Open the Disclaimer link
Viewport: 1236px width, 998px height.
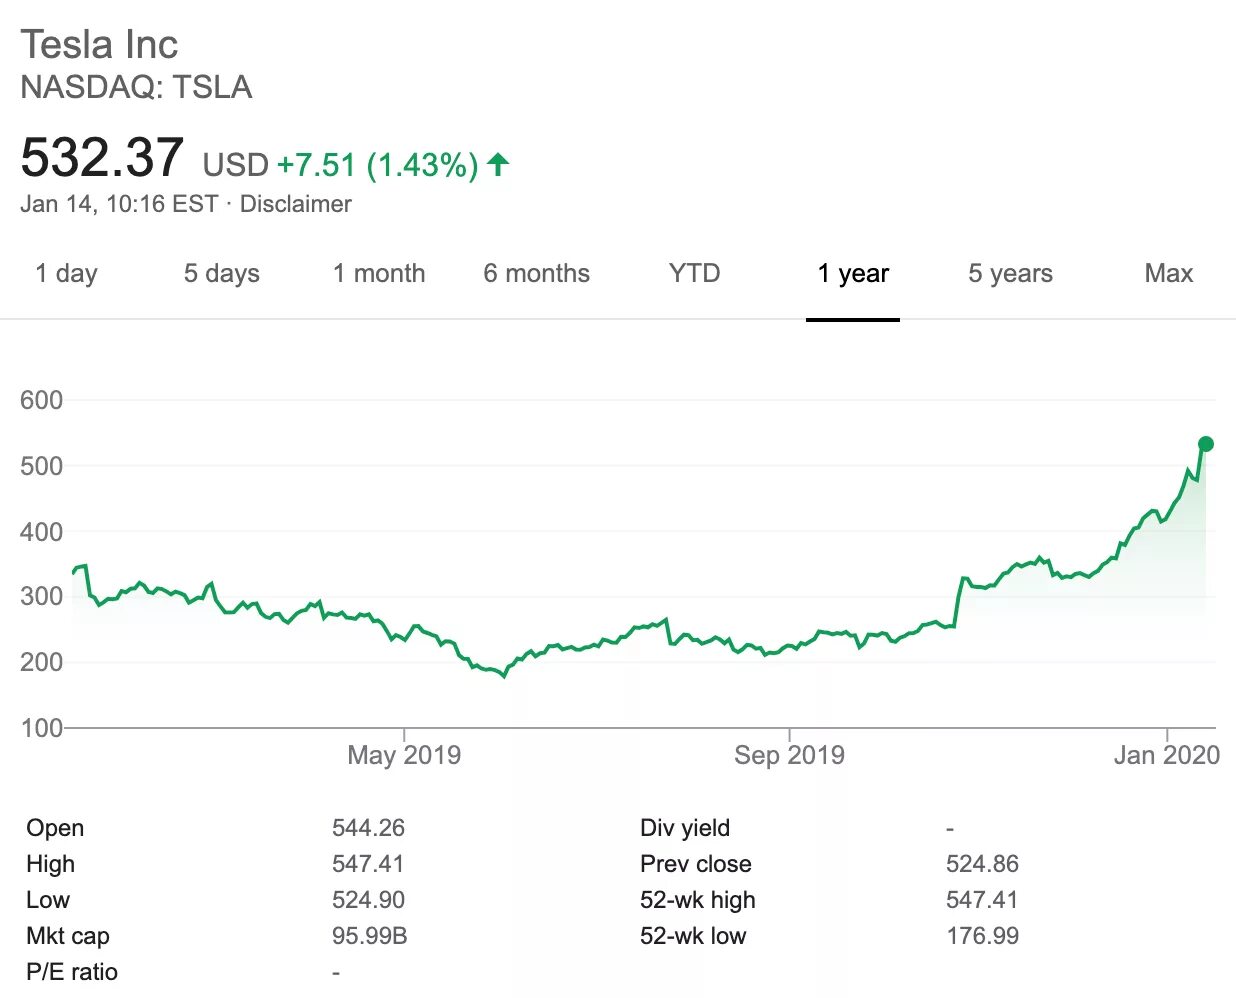click(295, 204)
